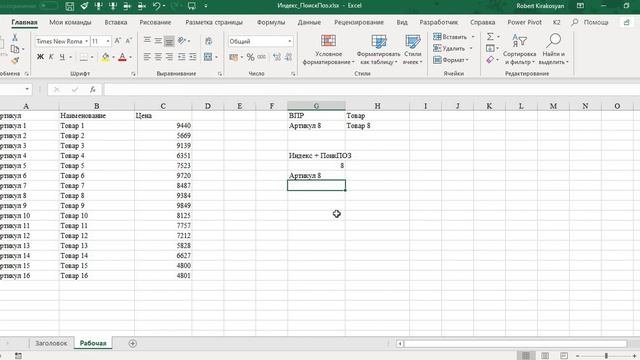Save the workbook from the quick access toolbar
This screenshot has width=640, height=360.
pyautogui.click(x=70, y=6)
